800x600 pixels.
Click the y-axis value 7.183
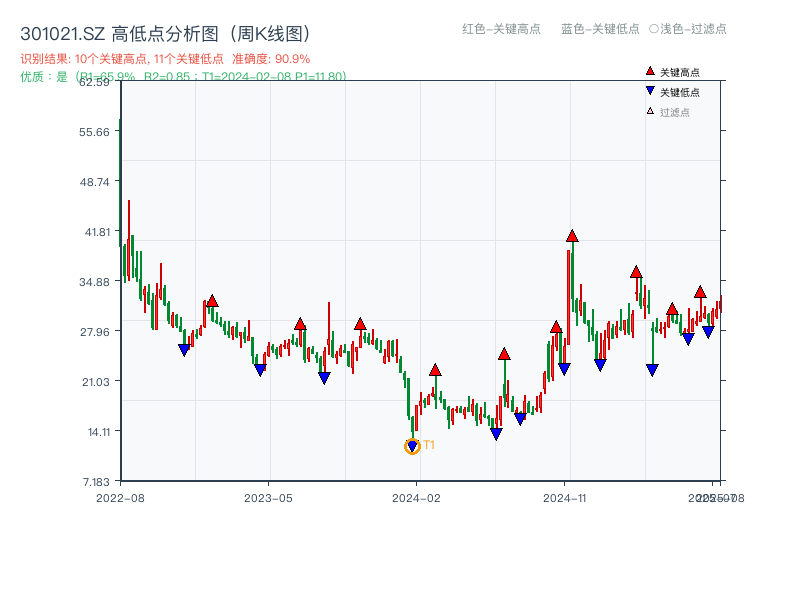click(96, 482)
